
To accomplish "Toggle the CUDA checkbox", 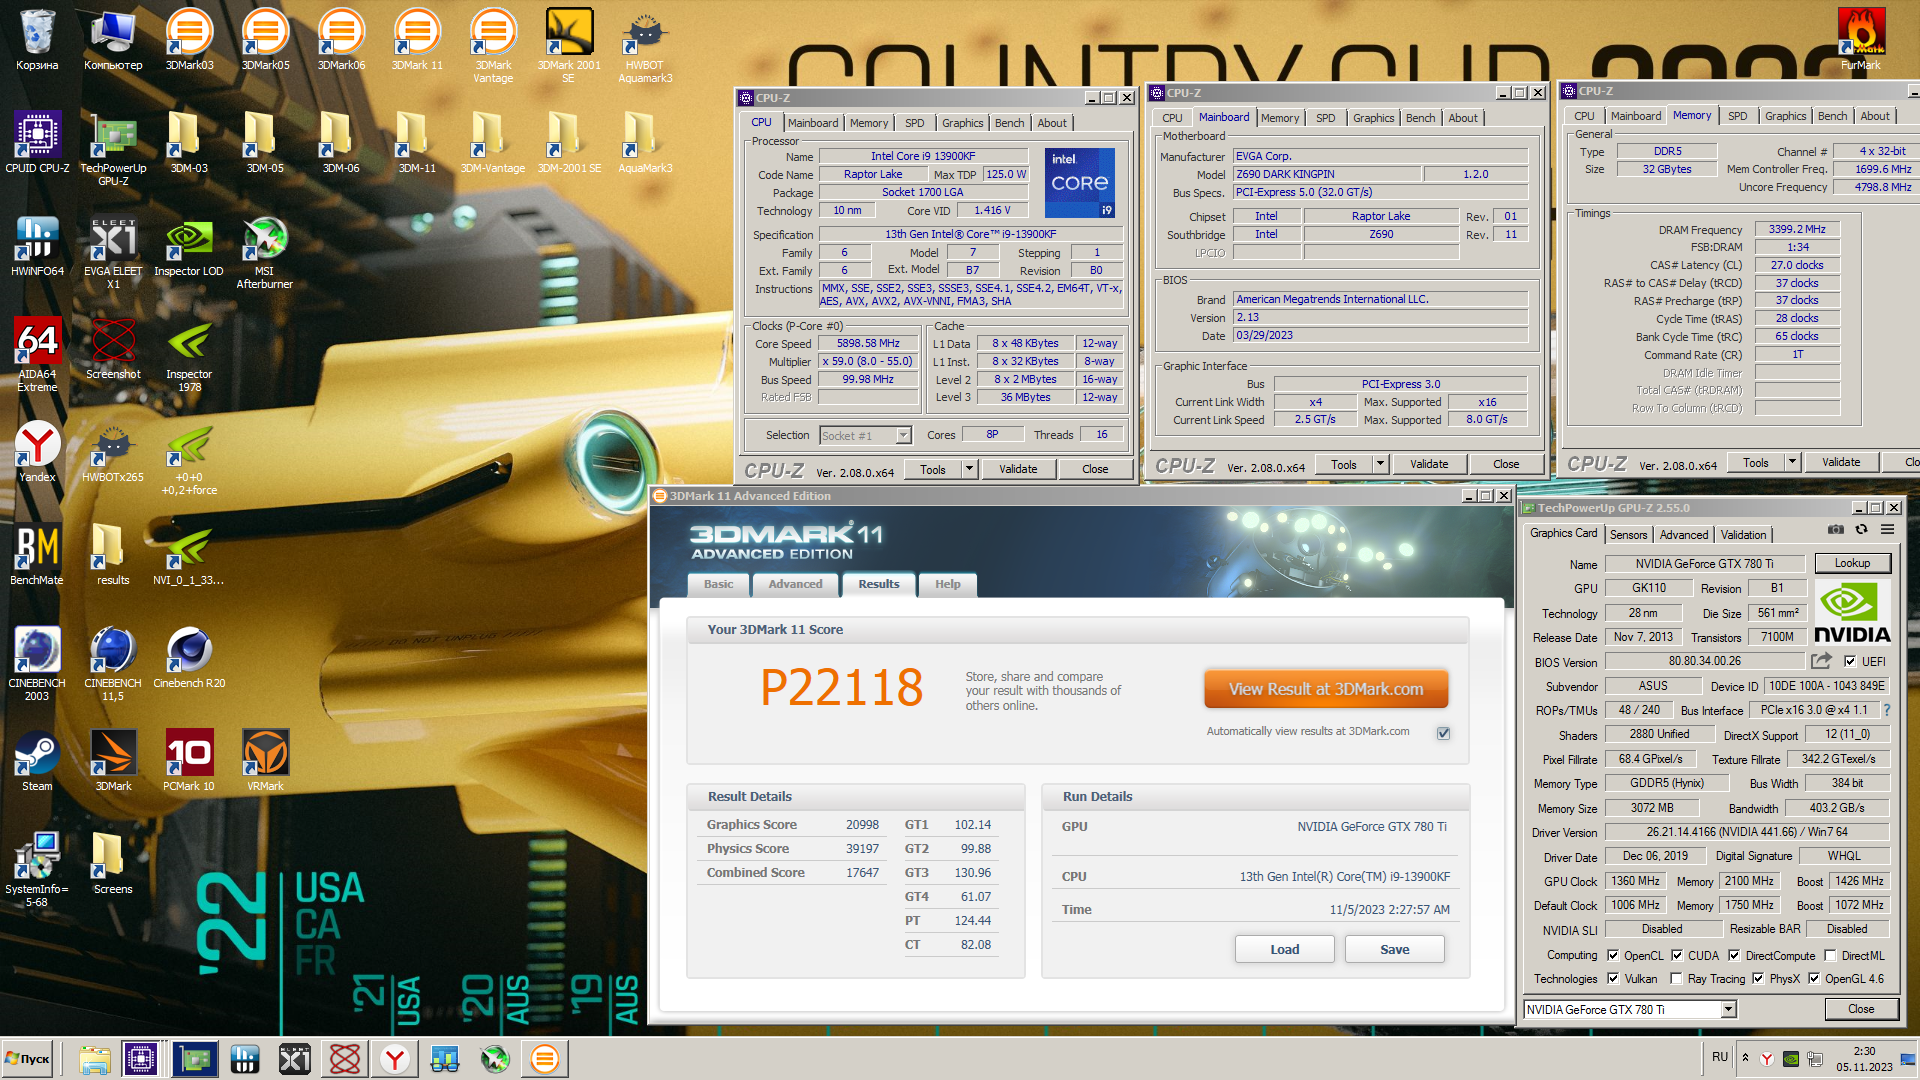I will coord(1677,955).
